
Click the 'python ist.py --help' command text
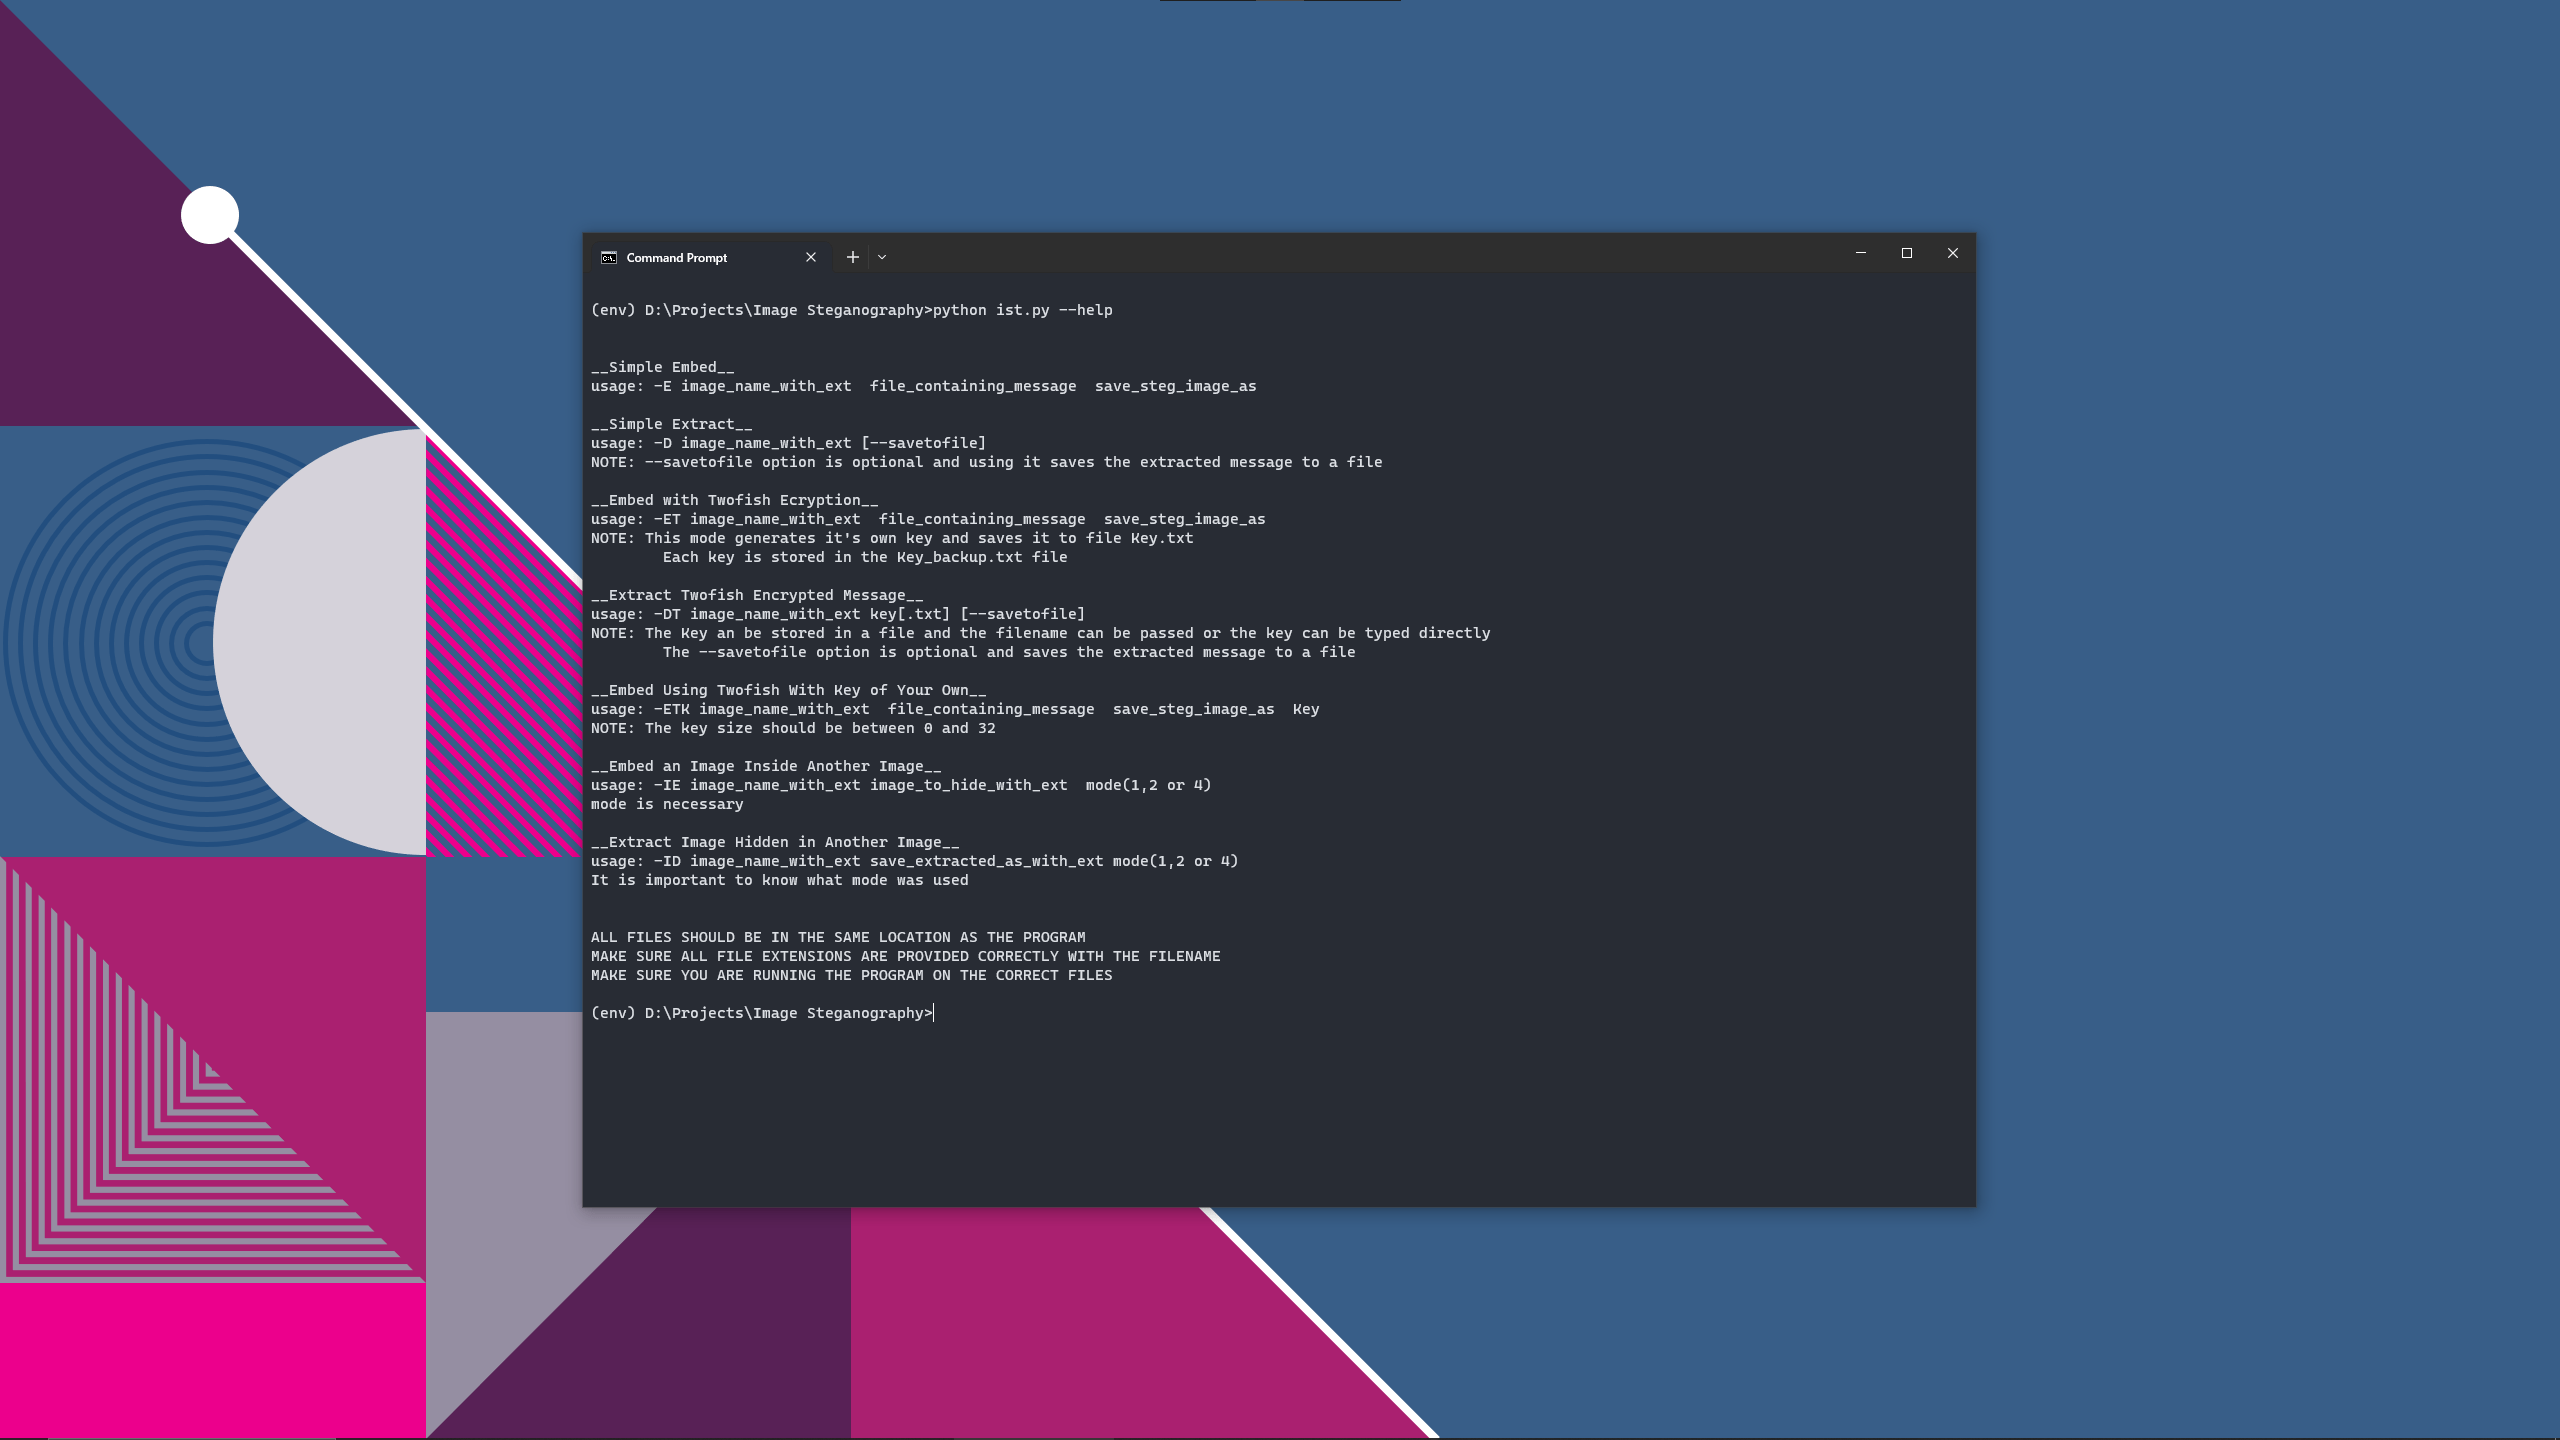1022,310
